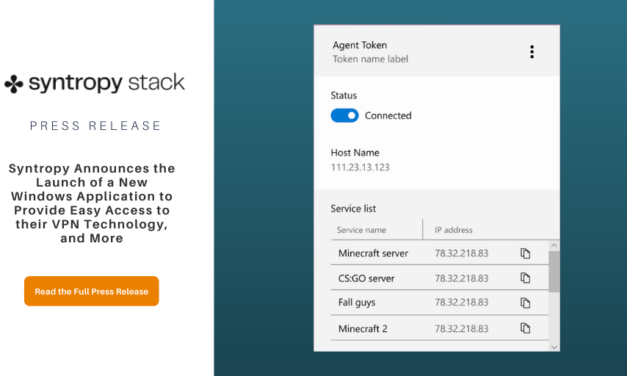Click the Host Name value 111.23.13.123

pos(360,167)
